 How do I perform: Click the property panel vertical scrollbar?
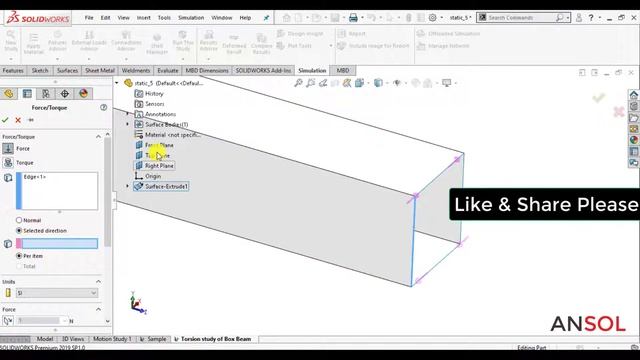point(107,192)
